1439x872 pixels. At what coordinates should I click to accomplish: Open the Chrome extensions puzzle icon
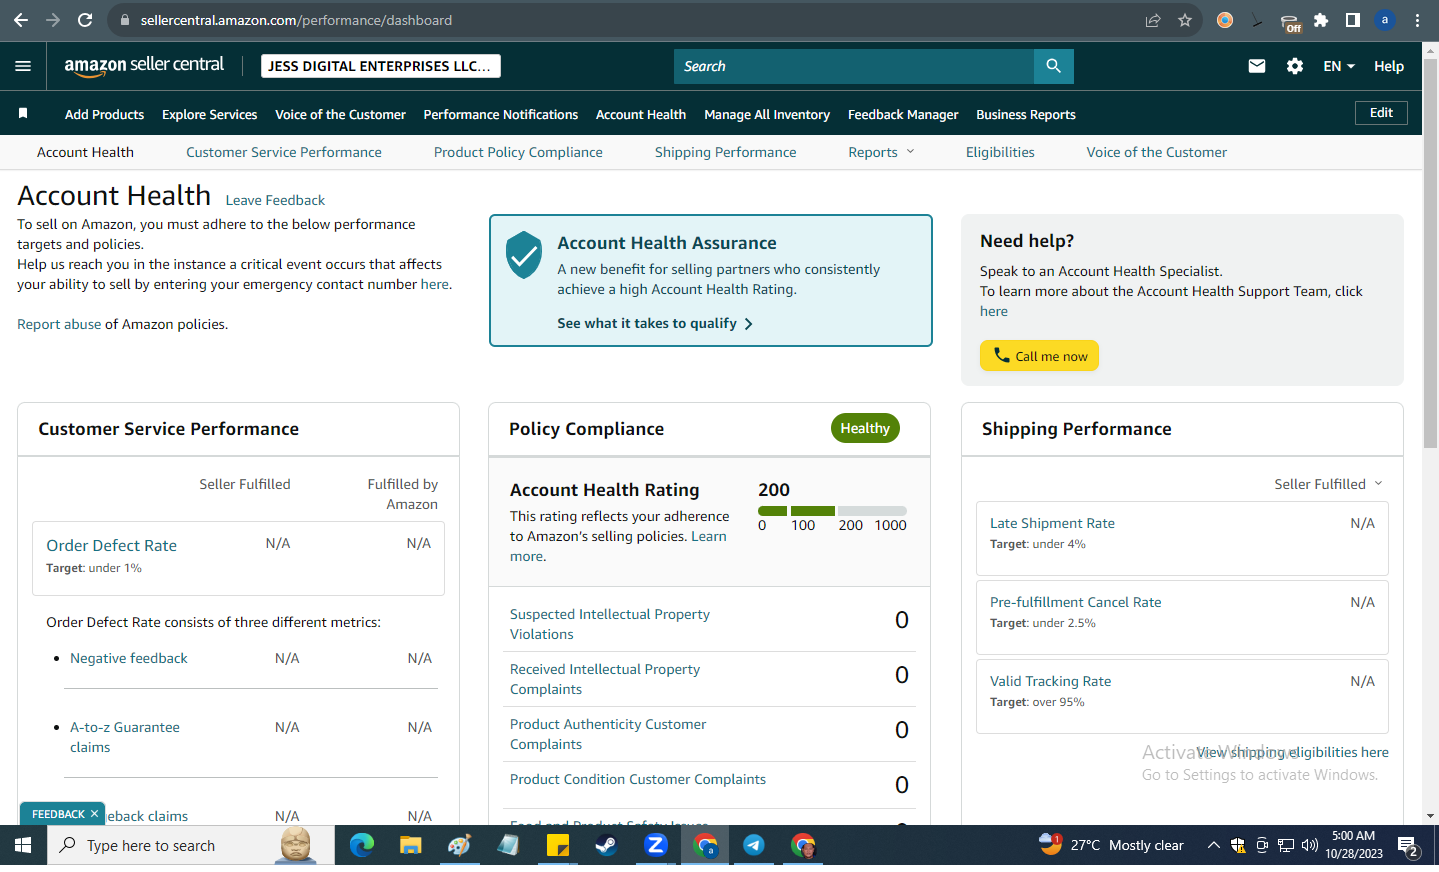click(x=1321, y=20)
